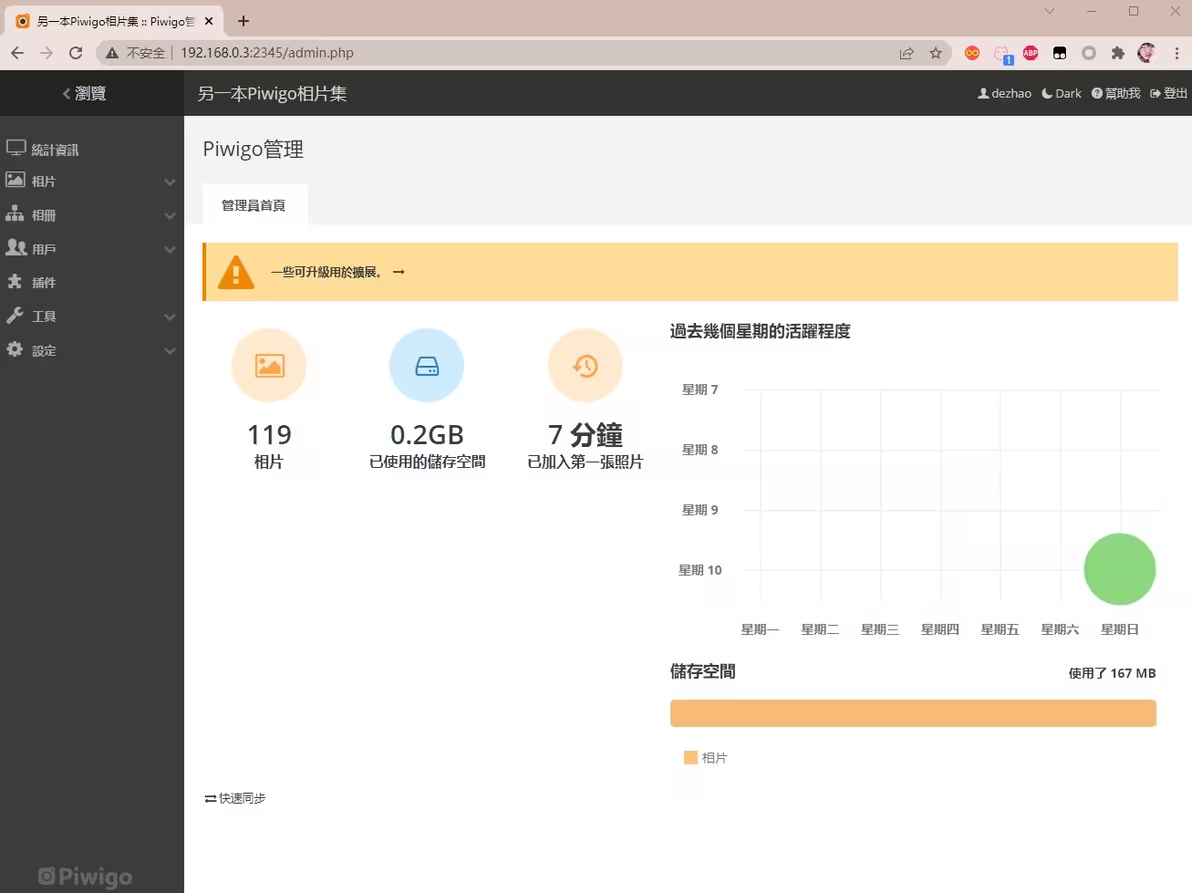
Task: Click 登出 to log out
Action: point(1169,93)
